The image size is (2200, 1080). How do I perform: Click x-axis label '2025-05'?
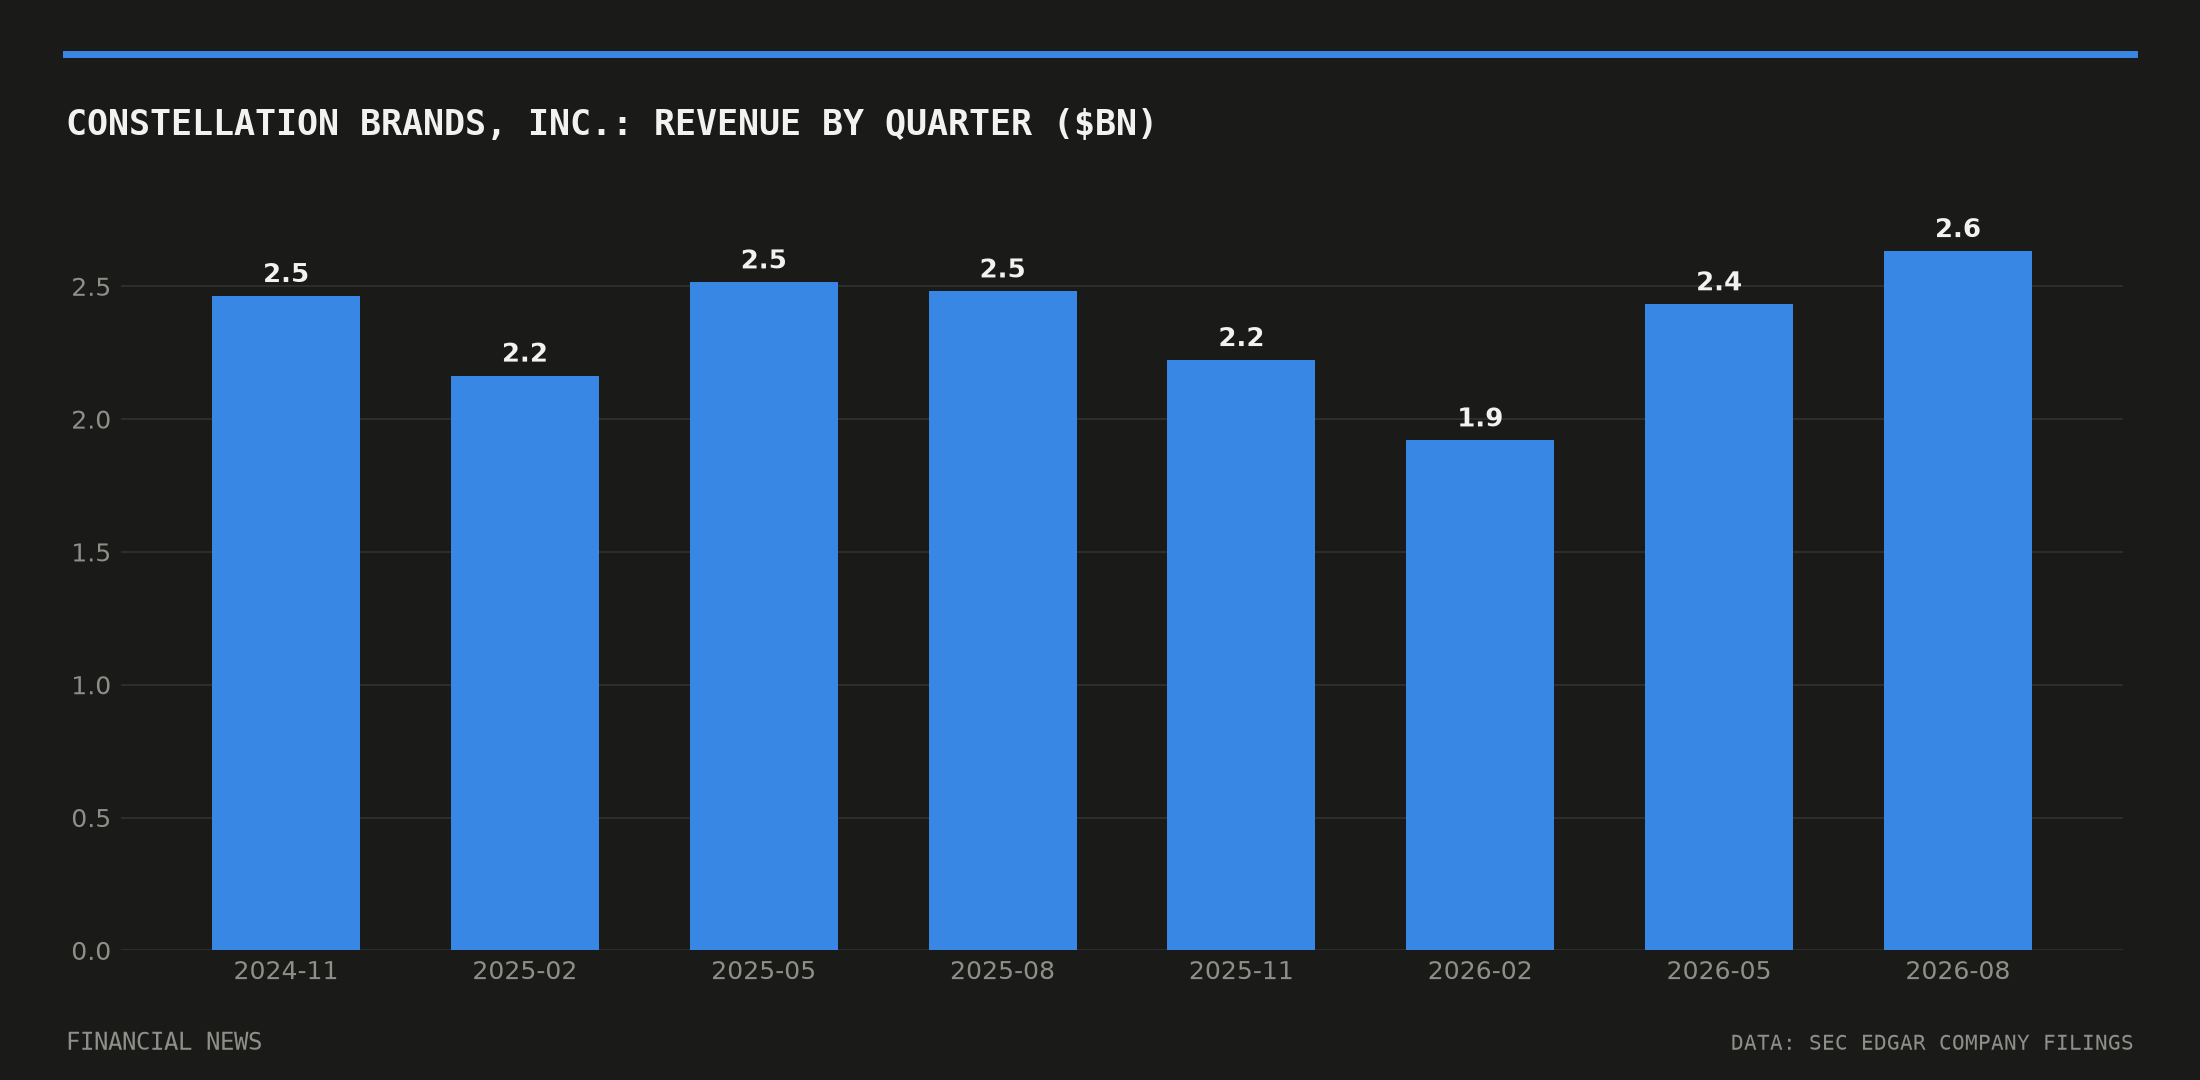click(764, 971)
